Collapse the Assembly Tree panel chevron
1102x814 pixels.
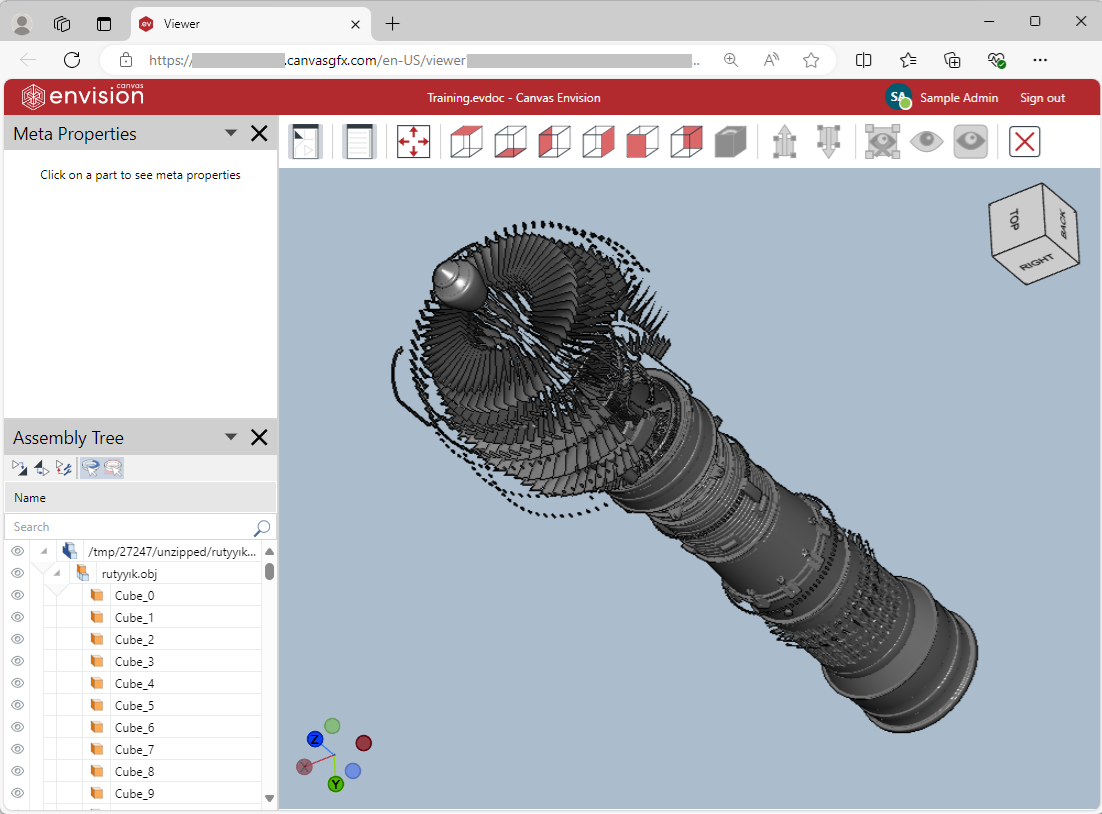click(x=231, y=437)
